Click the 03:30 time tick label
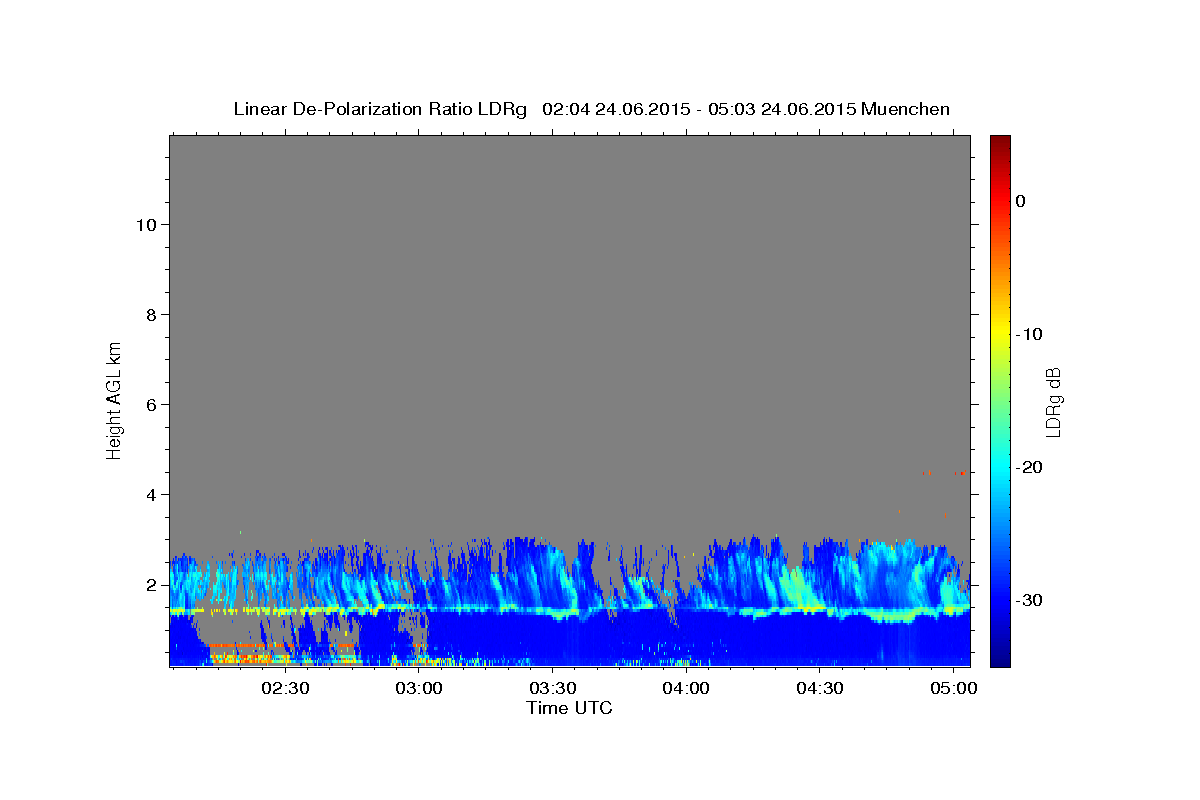1200x800 pixels. coord(553,688)
